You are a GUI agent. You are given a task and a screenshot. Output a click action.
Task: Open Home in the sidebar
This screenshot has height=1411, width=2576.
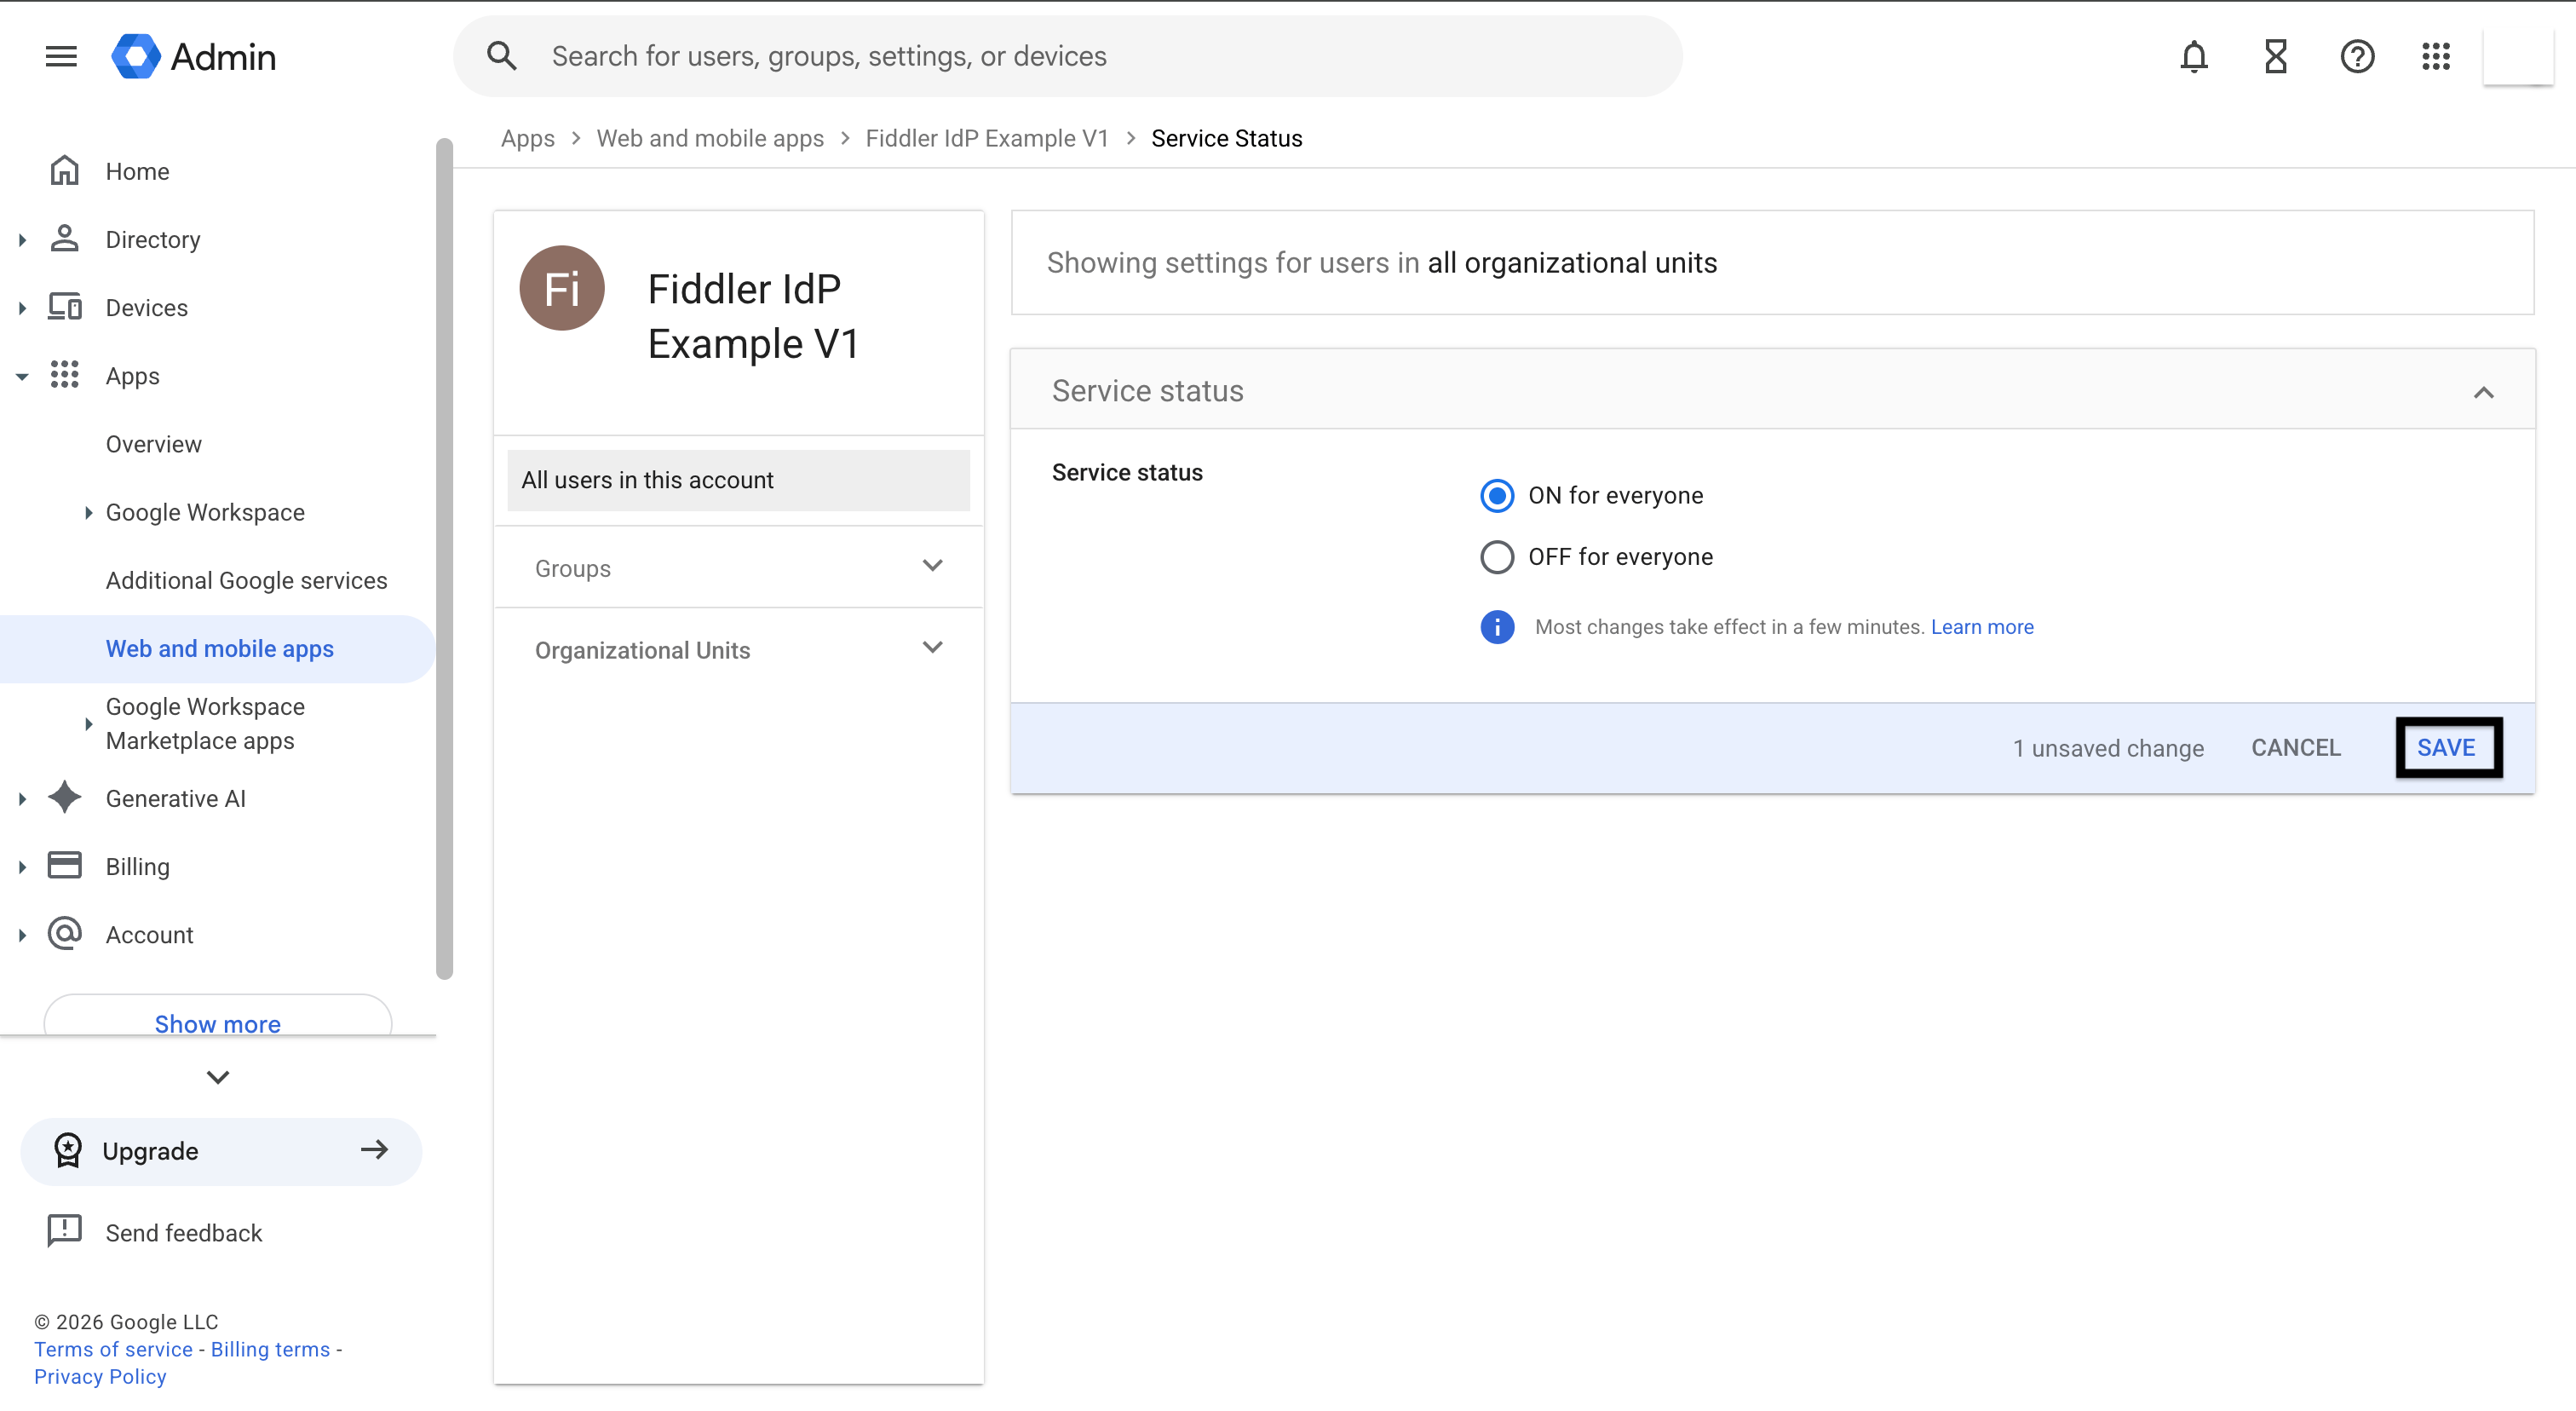(x=137, y=171)
